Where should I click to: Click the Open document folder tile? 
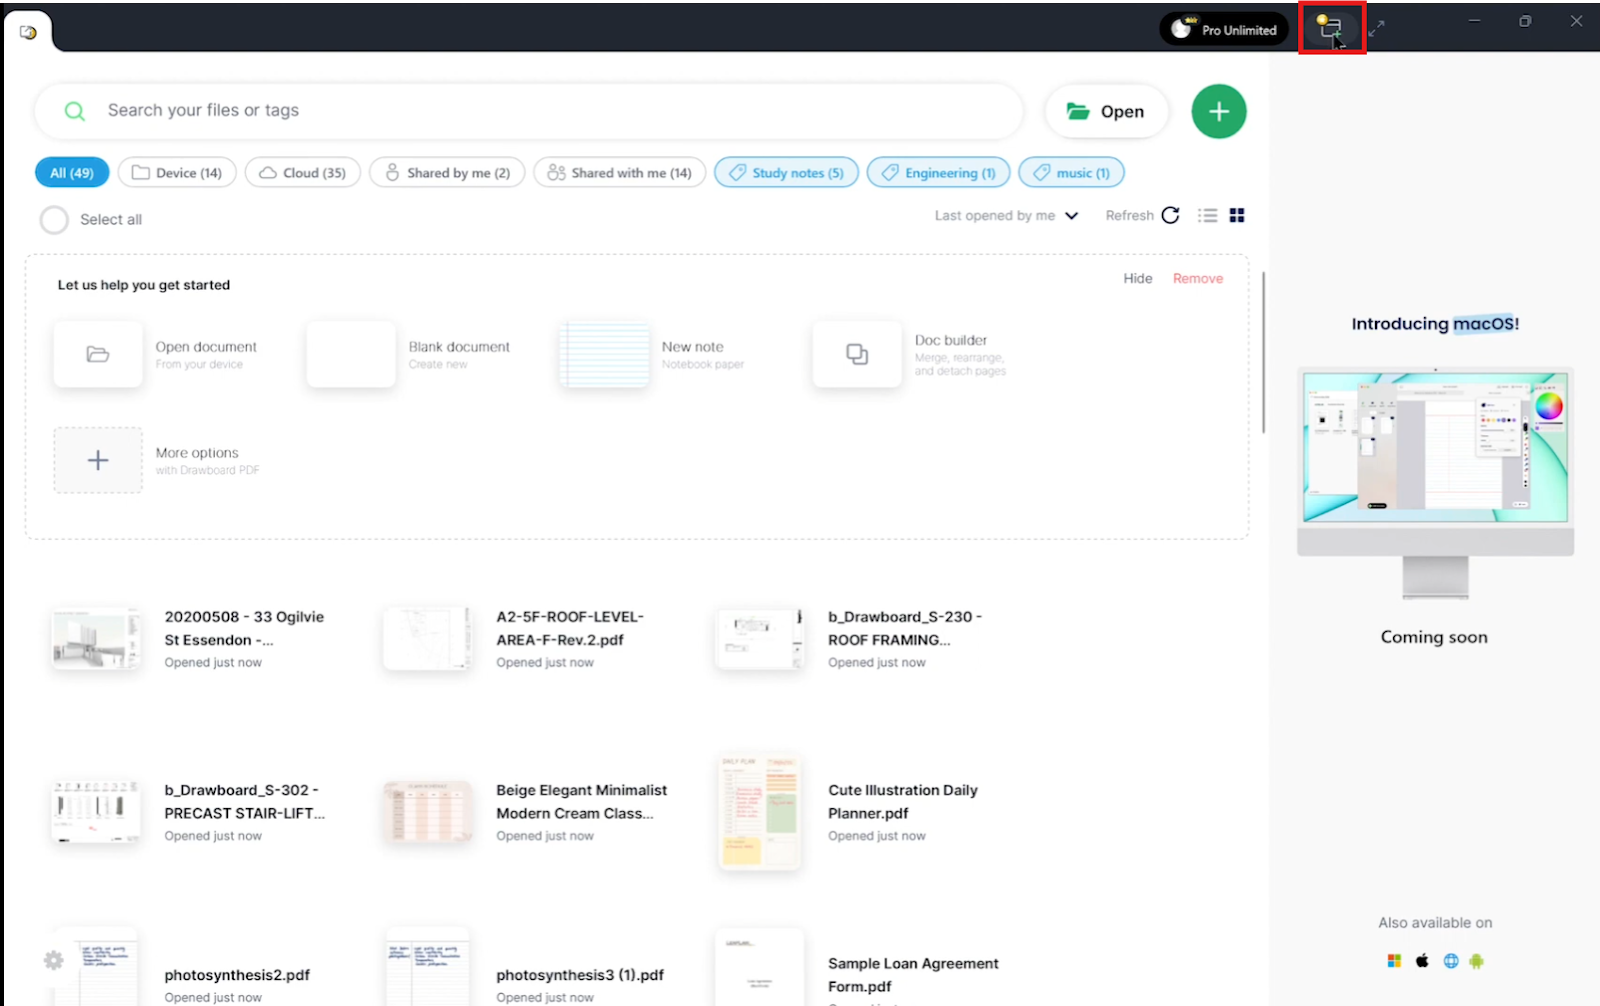(98, 354)
